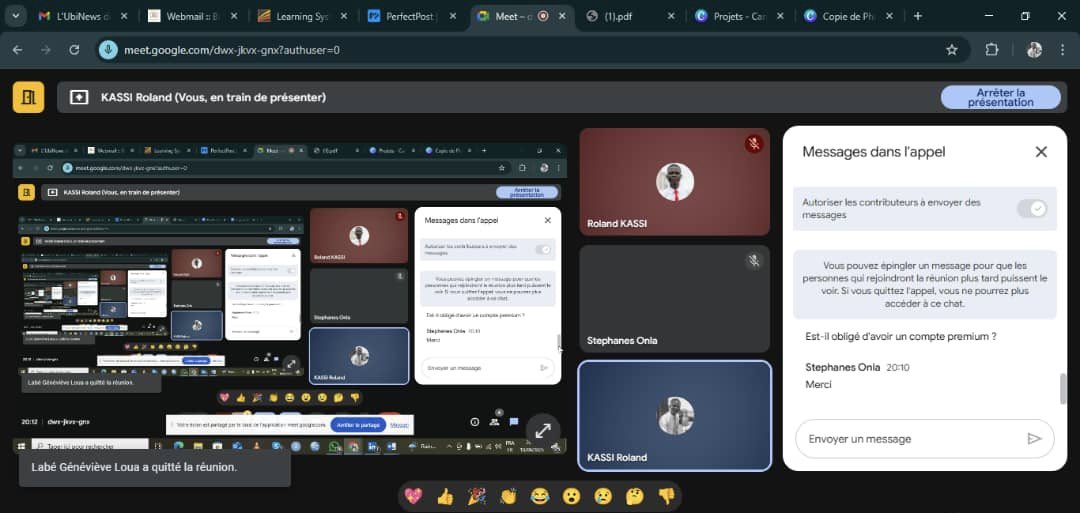Image resolution: width=1080 pixels, height=513 pixels.
Task: Close the Messages dans l'appel panel
Action: tap(1041, 152)
